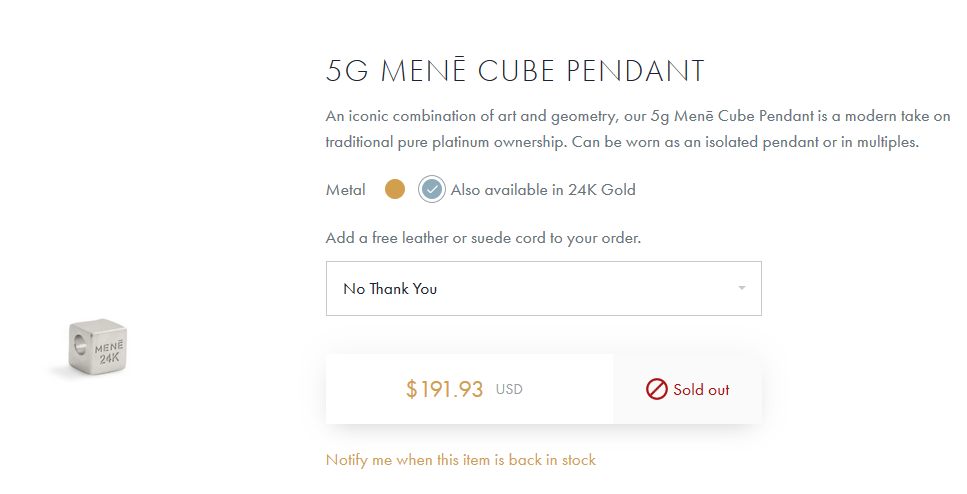Click "Notify me when this item is back in stock"

tap(460, 460)
